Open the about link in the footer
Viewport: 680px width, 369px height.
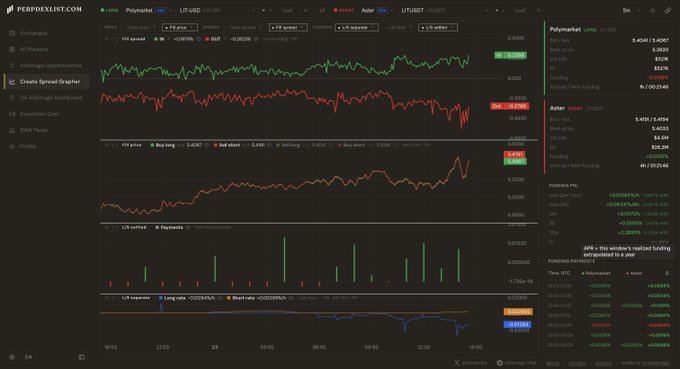pyautogui.click(x=552, y=363)
